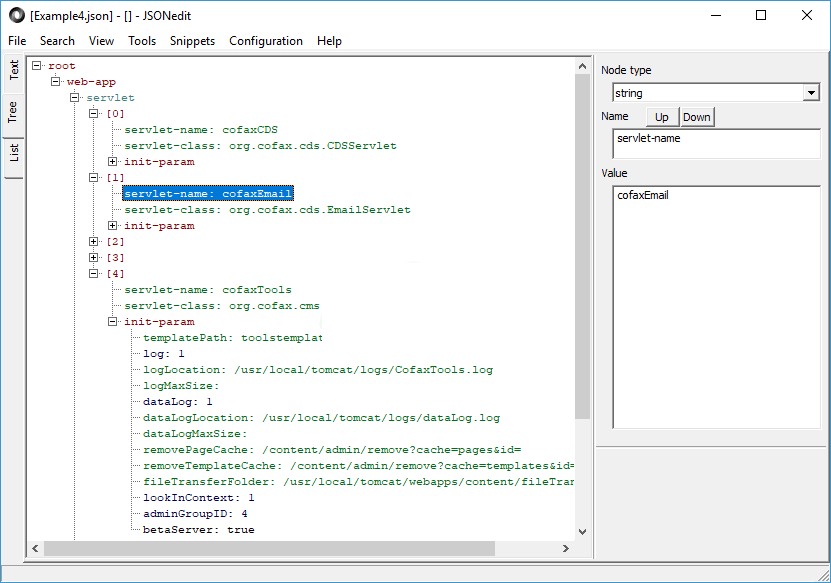Screen dimensions: 831x583
Task: Switch to the Text tab
Action: pos(13,69)
